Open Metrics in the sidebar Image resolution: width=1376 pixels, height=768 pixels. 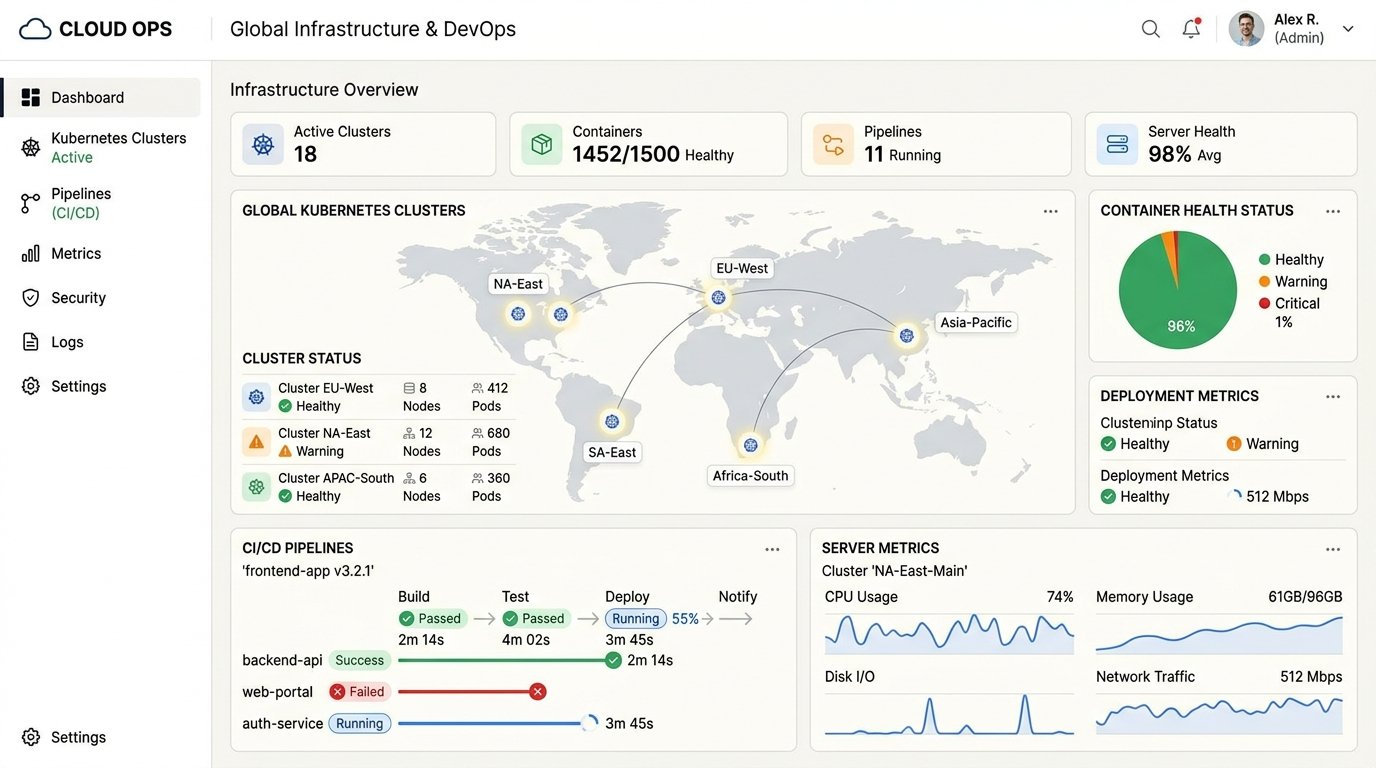click(62, 253)
